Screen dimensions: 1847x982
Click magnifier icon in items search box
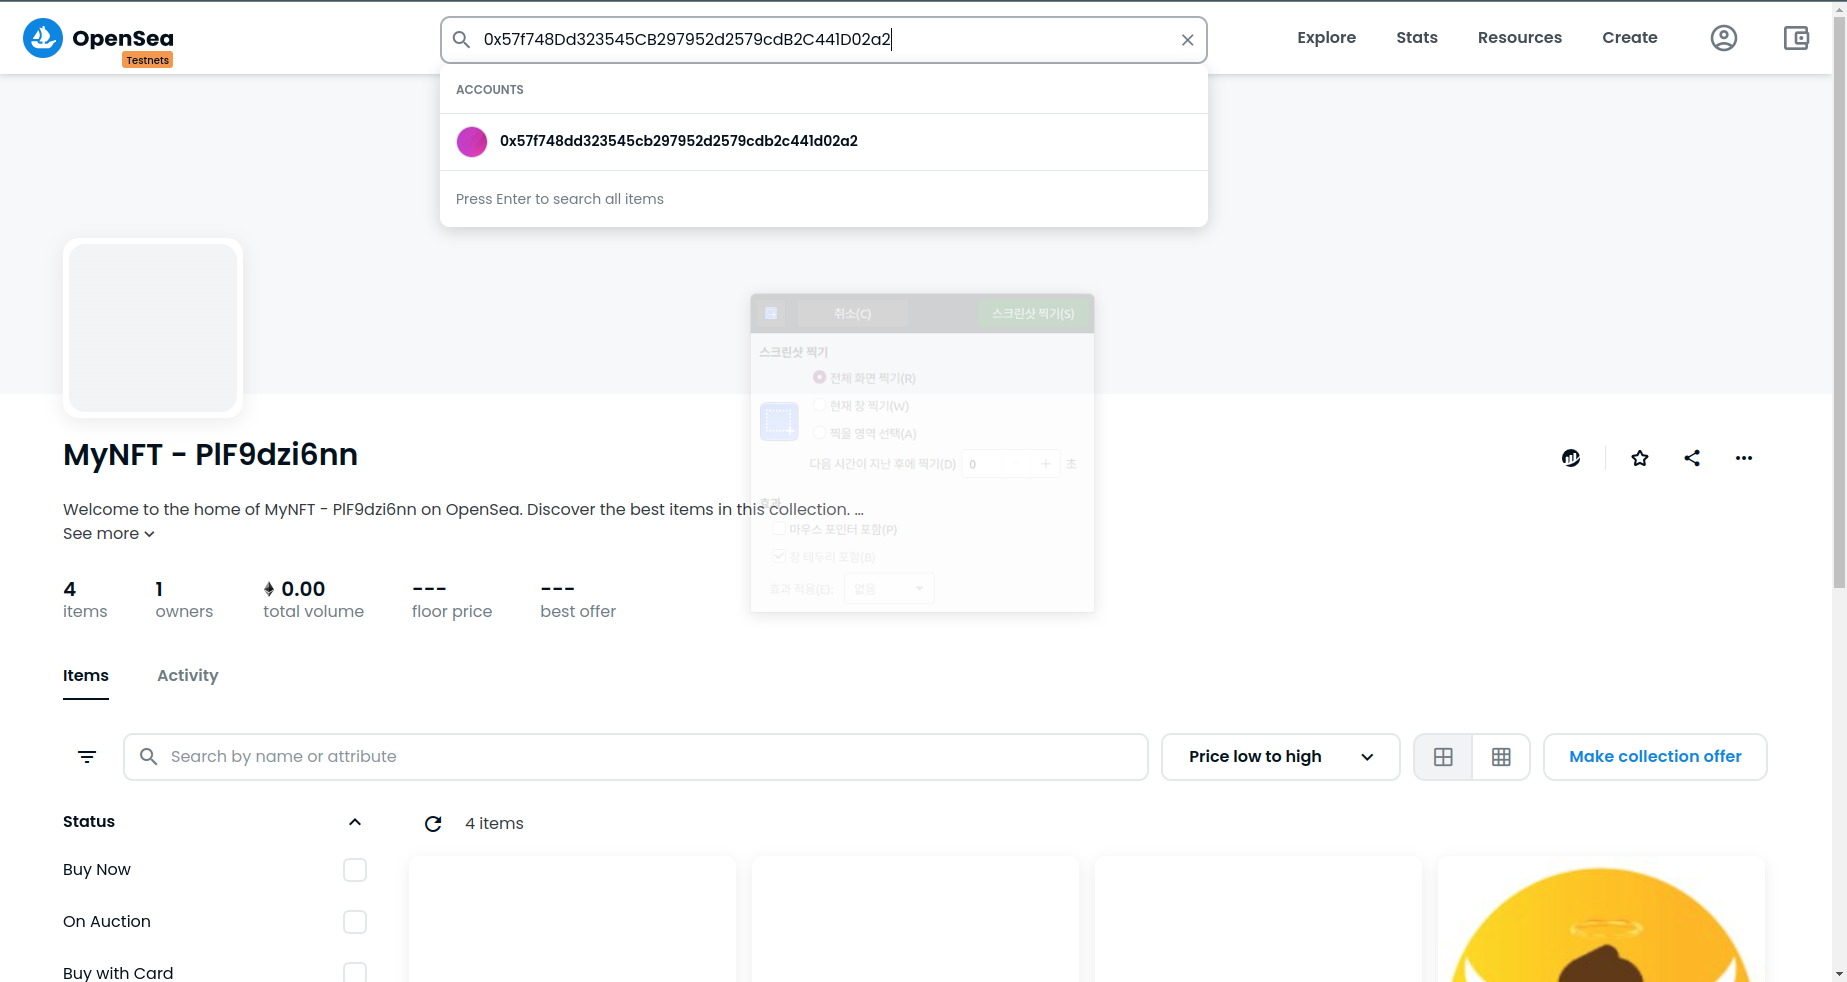click(148, 757)
